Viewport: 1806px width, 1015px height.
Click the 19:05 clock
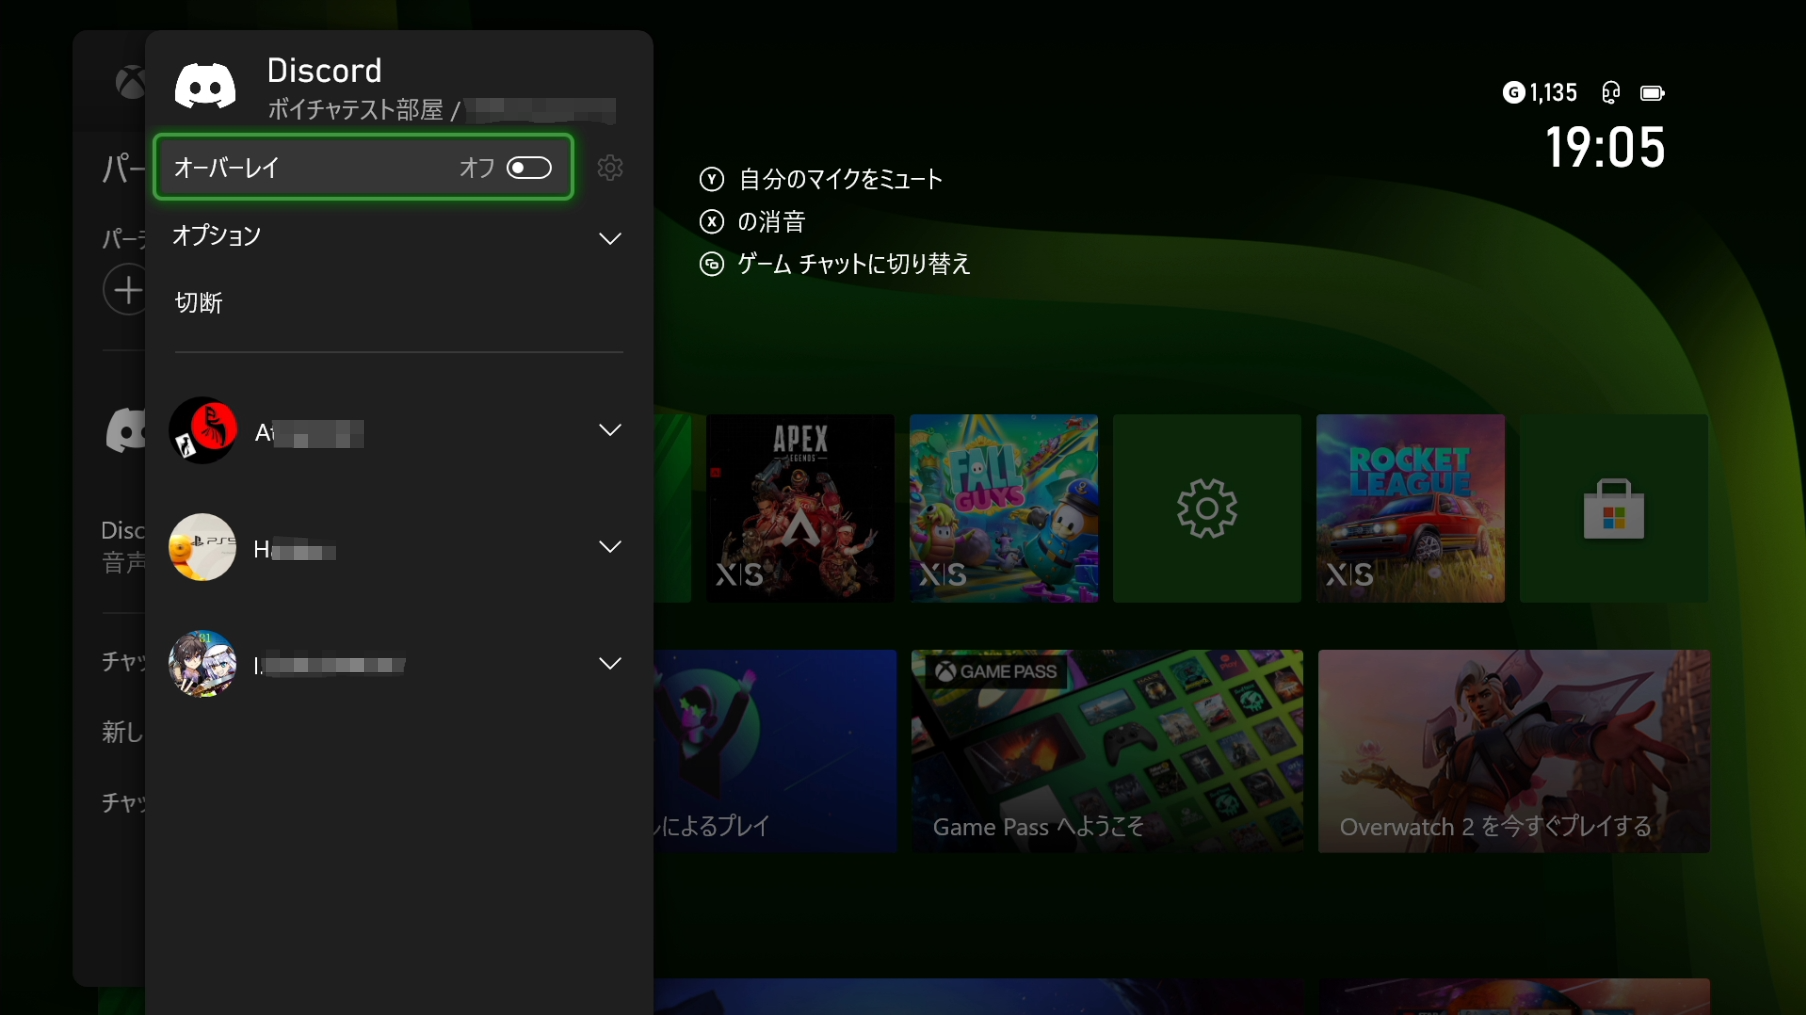click(1605, 148)
